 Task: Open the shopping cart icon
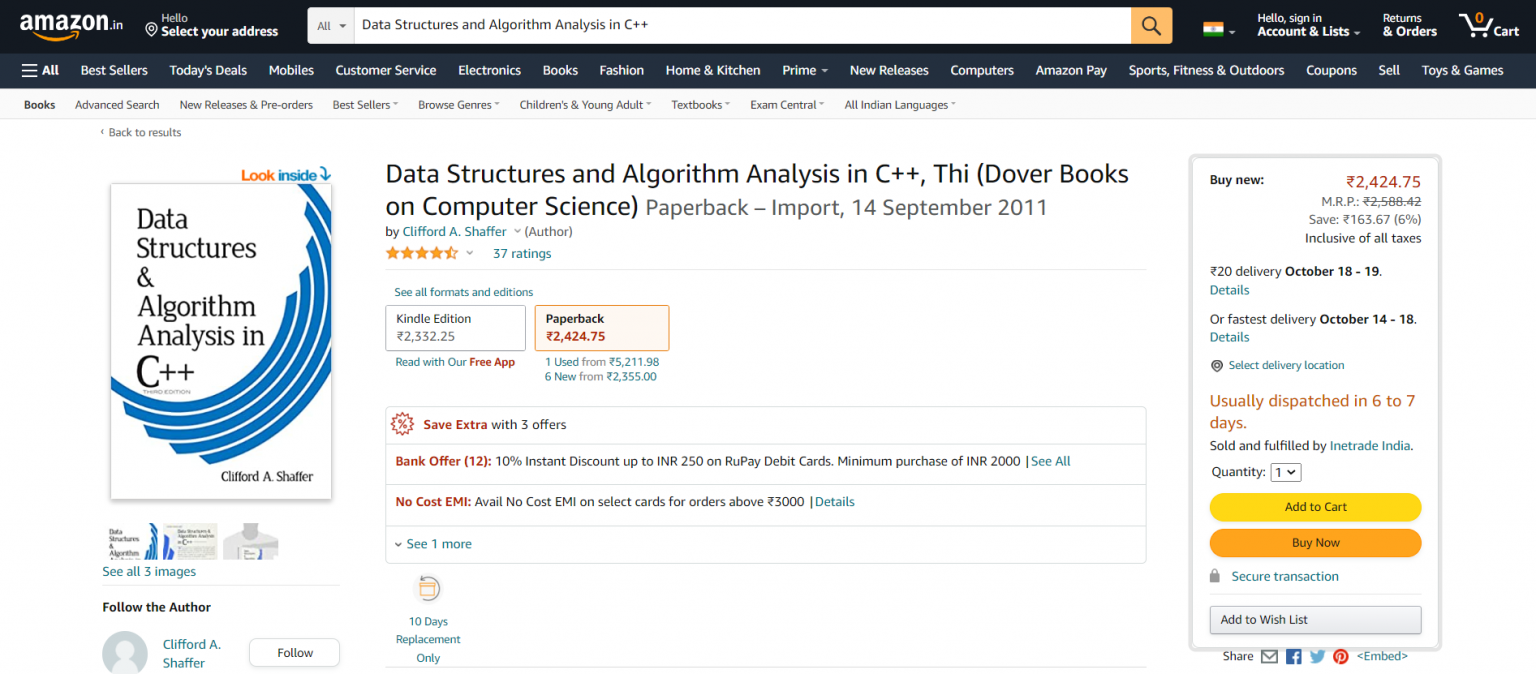click(1488, 26)
